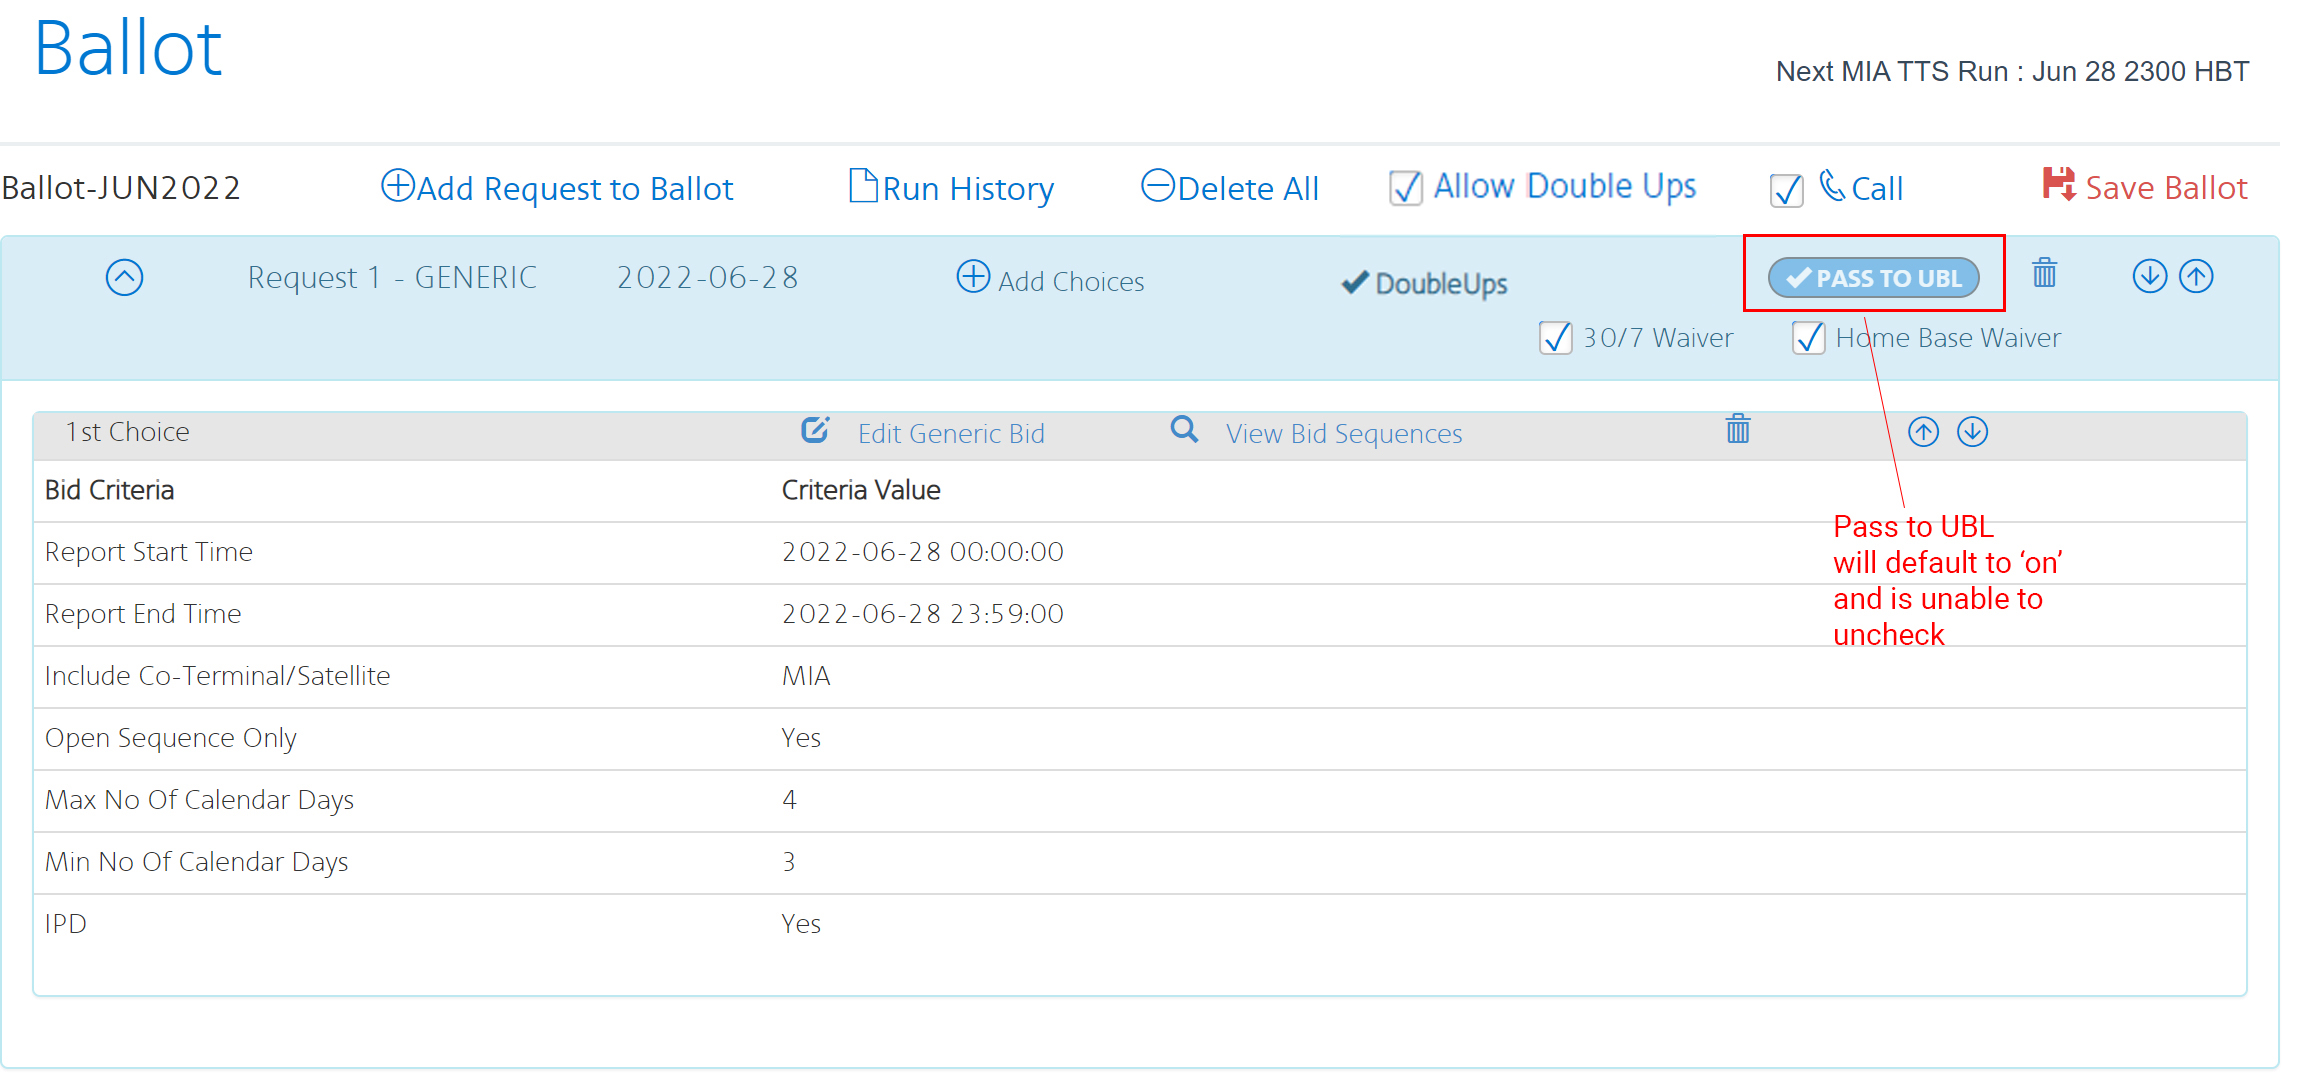2304x1086 pixels.
Task: Click the Delete All minus icon
Action: click(1158, 186)
